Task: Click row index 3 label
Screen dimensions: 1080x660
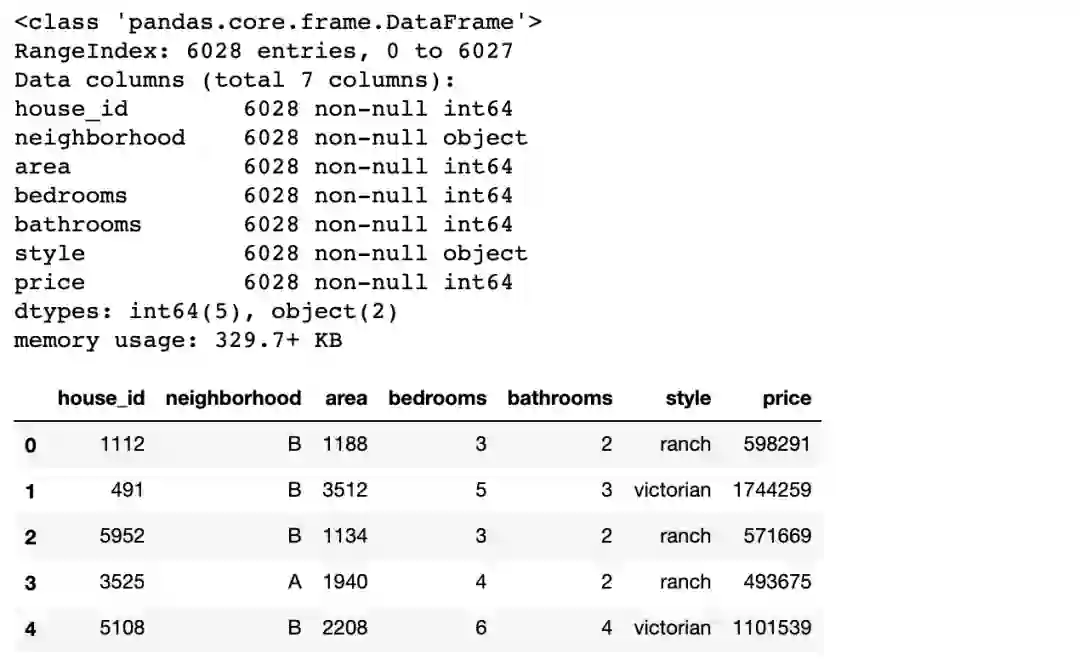Action: point(30,583)
